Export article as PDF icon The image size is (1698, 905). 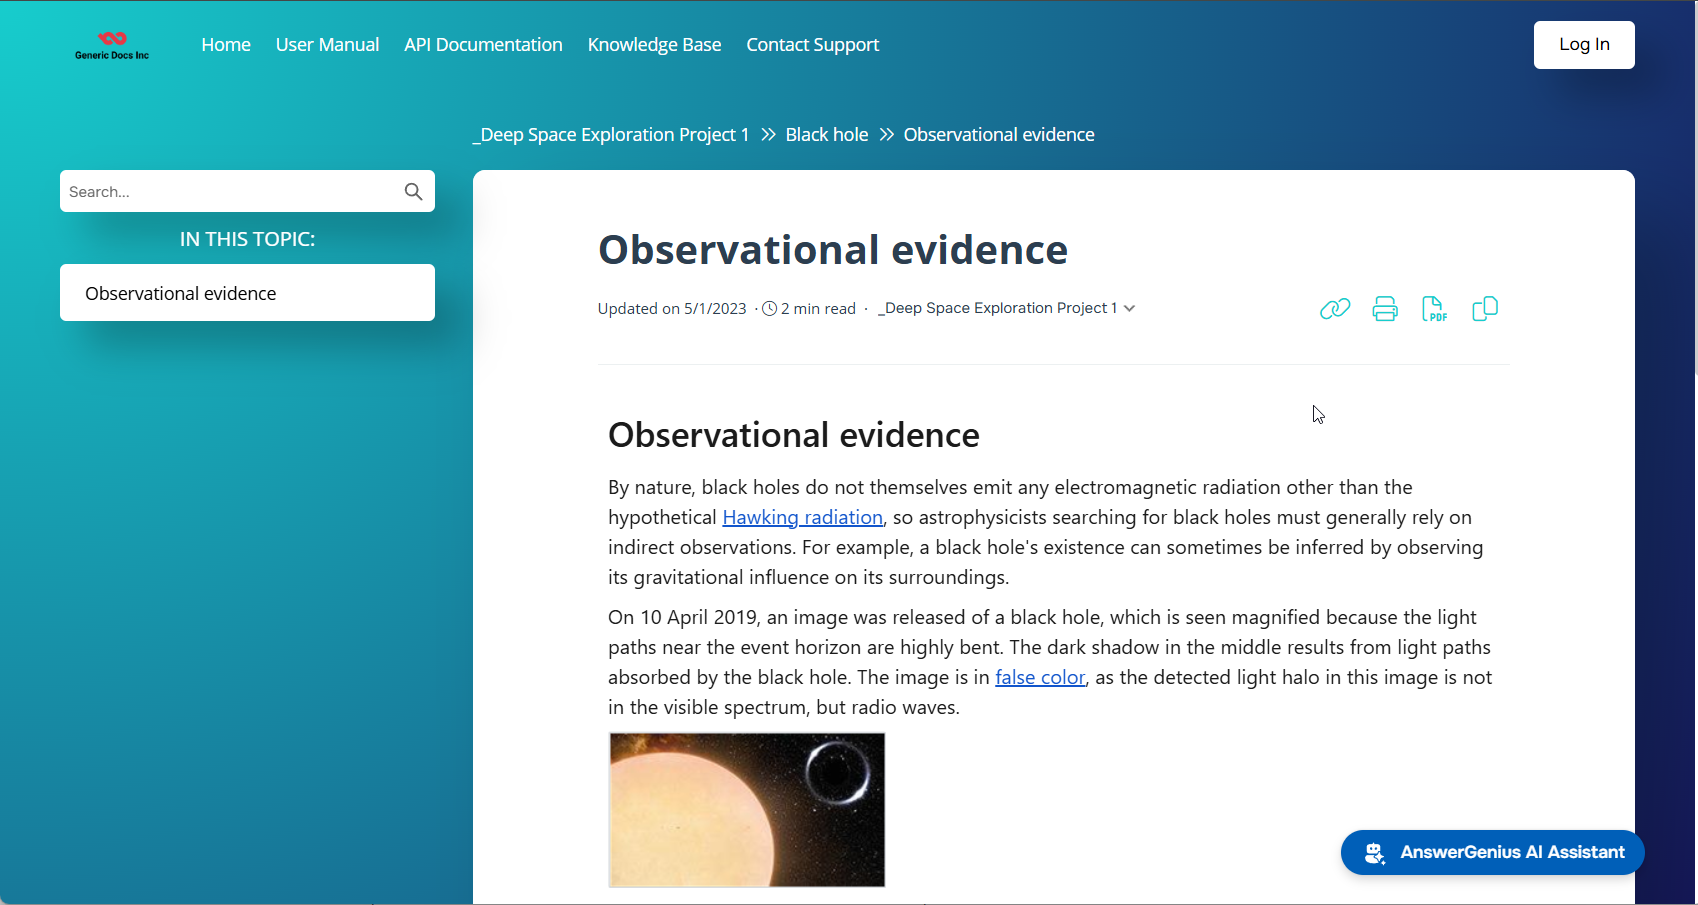click(1434, 309)
